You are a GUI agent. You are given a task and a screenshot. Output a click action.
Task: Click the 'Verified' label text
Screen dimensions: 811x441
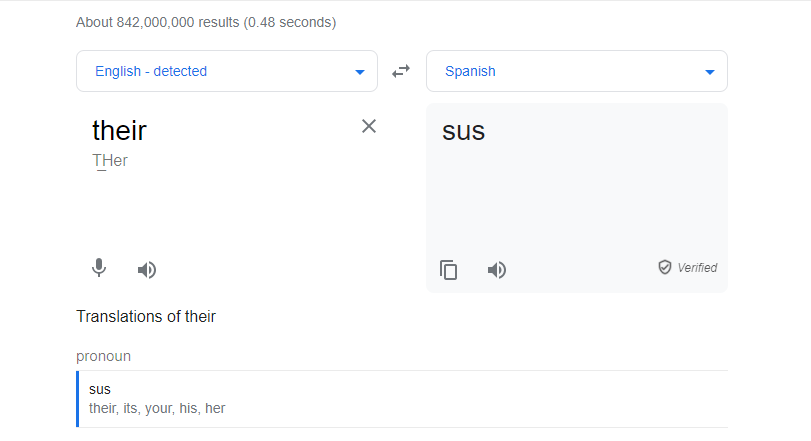[697, 268]
